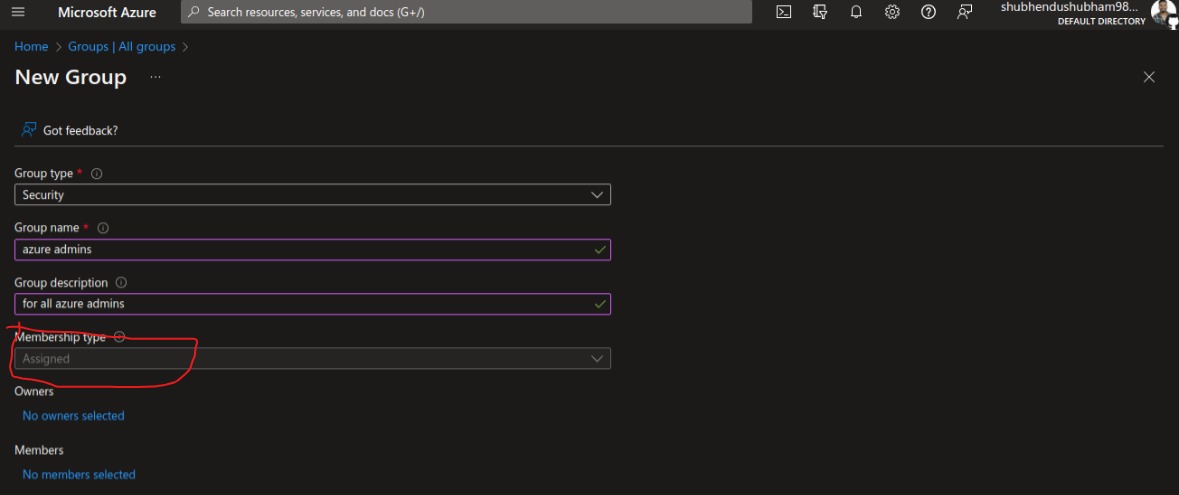Go to Home breadcrumb
This screenshot has height=495, width=1179.
coord(31,47)
